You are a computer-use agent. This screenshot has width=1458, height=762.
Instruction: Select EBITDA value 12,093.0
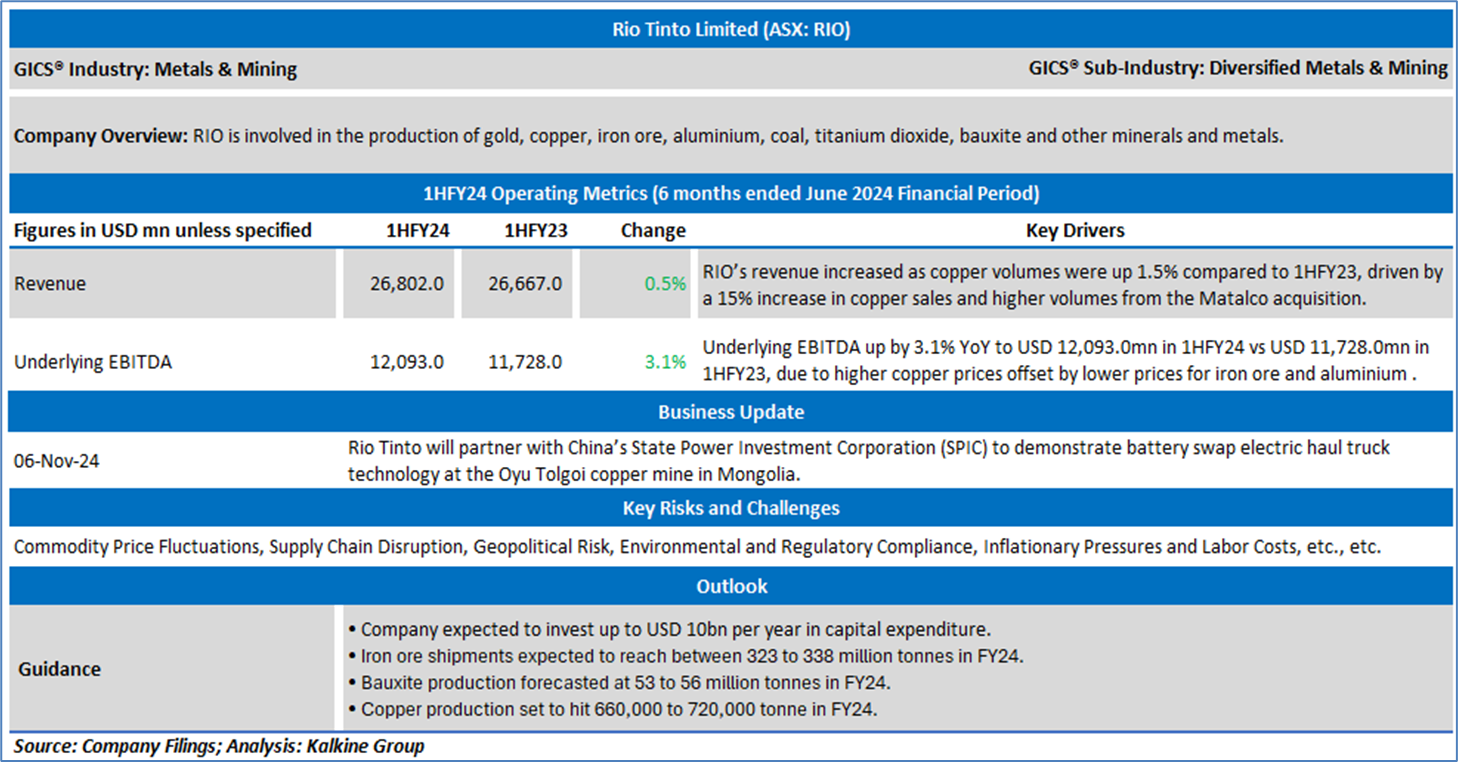[406, 362]
